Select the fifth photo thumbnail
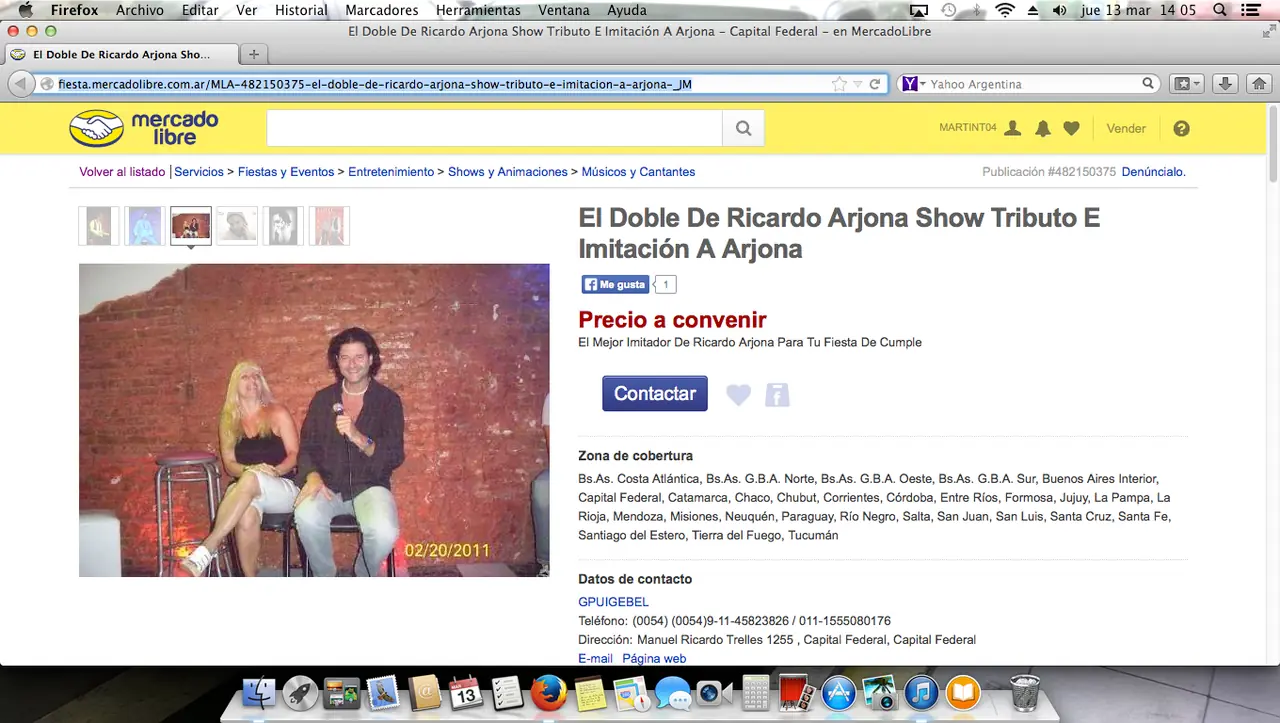The image size is (1280, 723). tap(283, 226)
